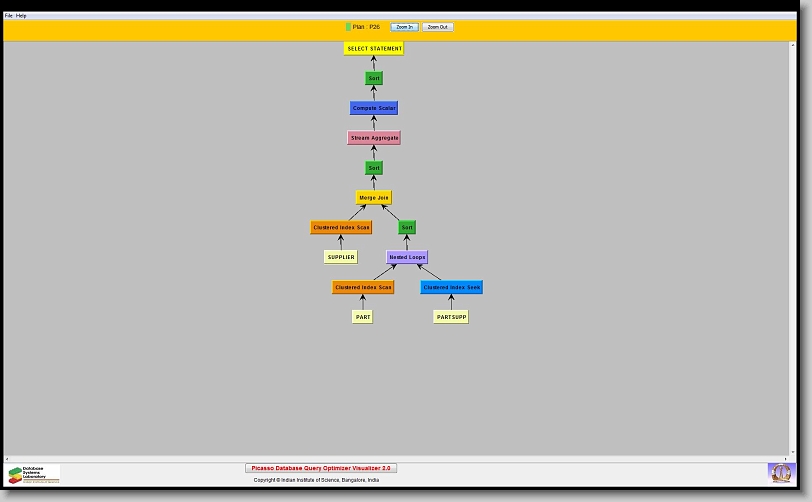This screenshot has width=812, height=502.
Task: Select the SELECT STATEMENT node
Action: [374, 48]
